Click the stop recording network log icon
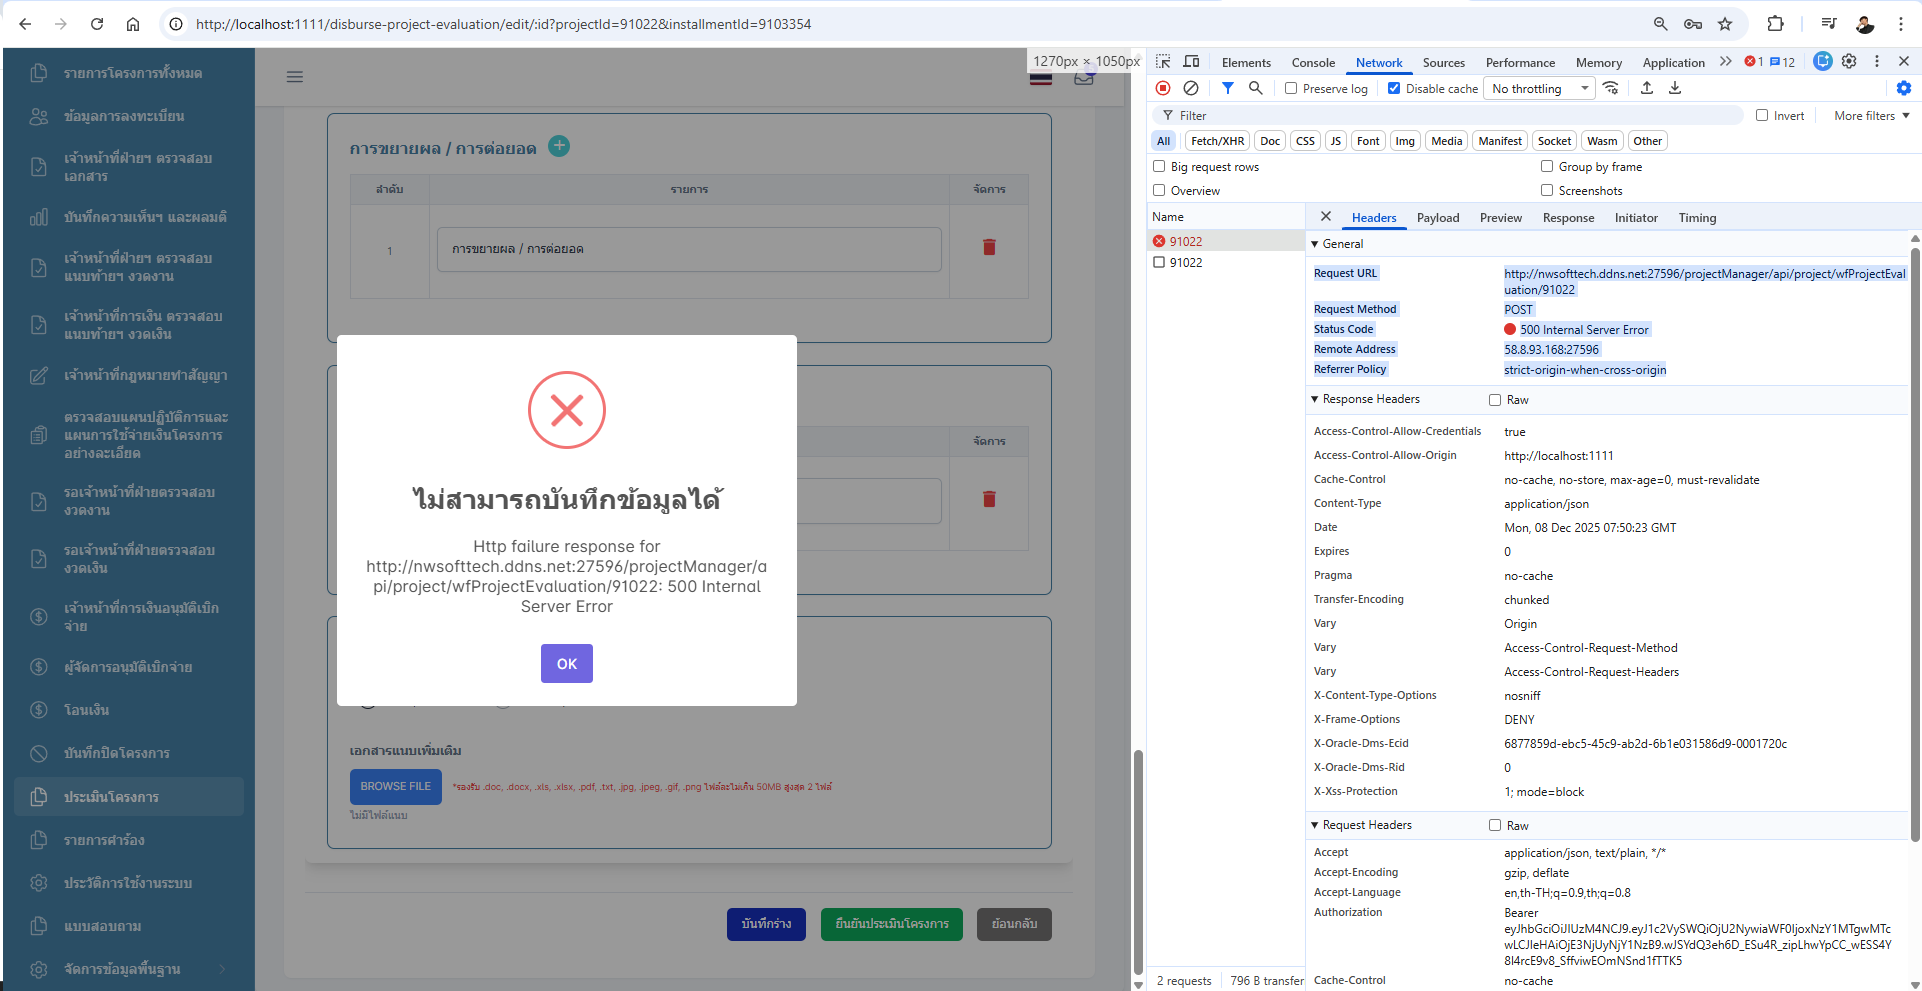 [1163, 88]
